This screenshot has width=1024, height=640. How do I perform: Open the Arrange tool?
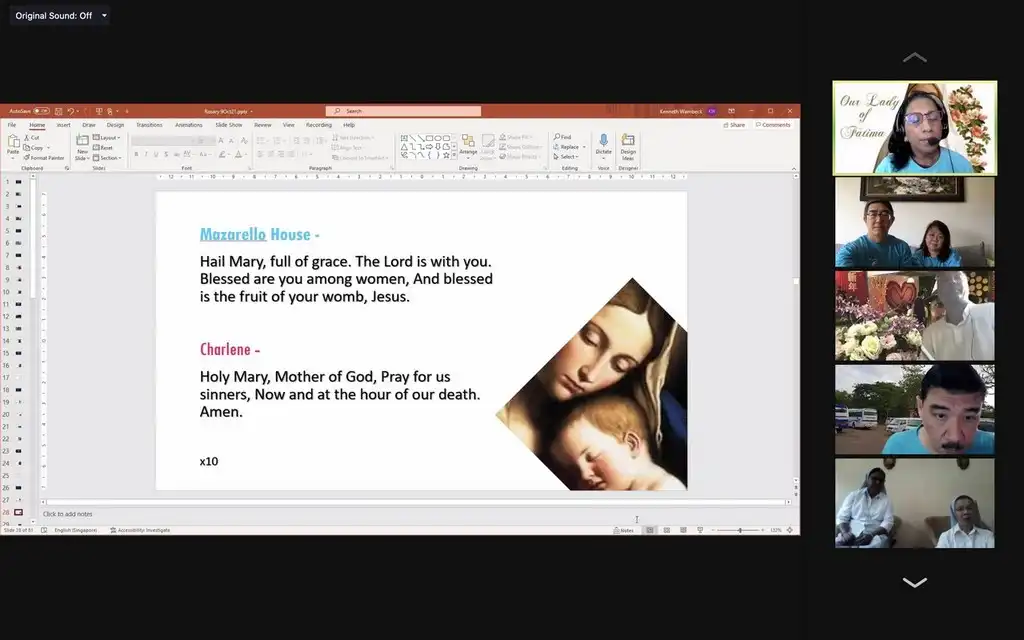[x=468, y=146]
